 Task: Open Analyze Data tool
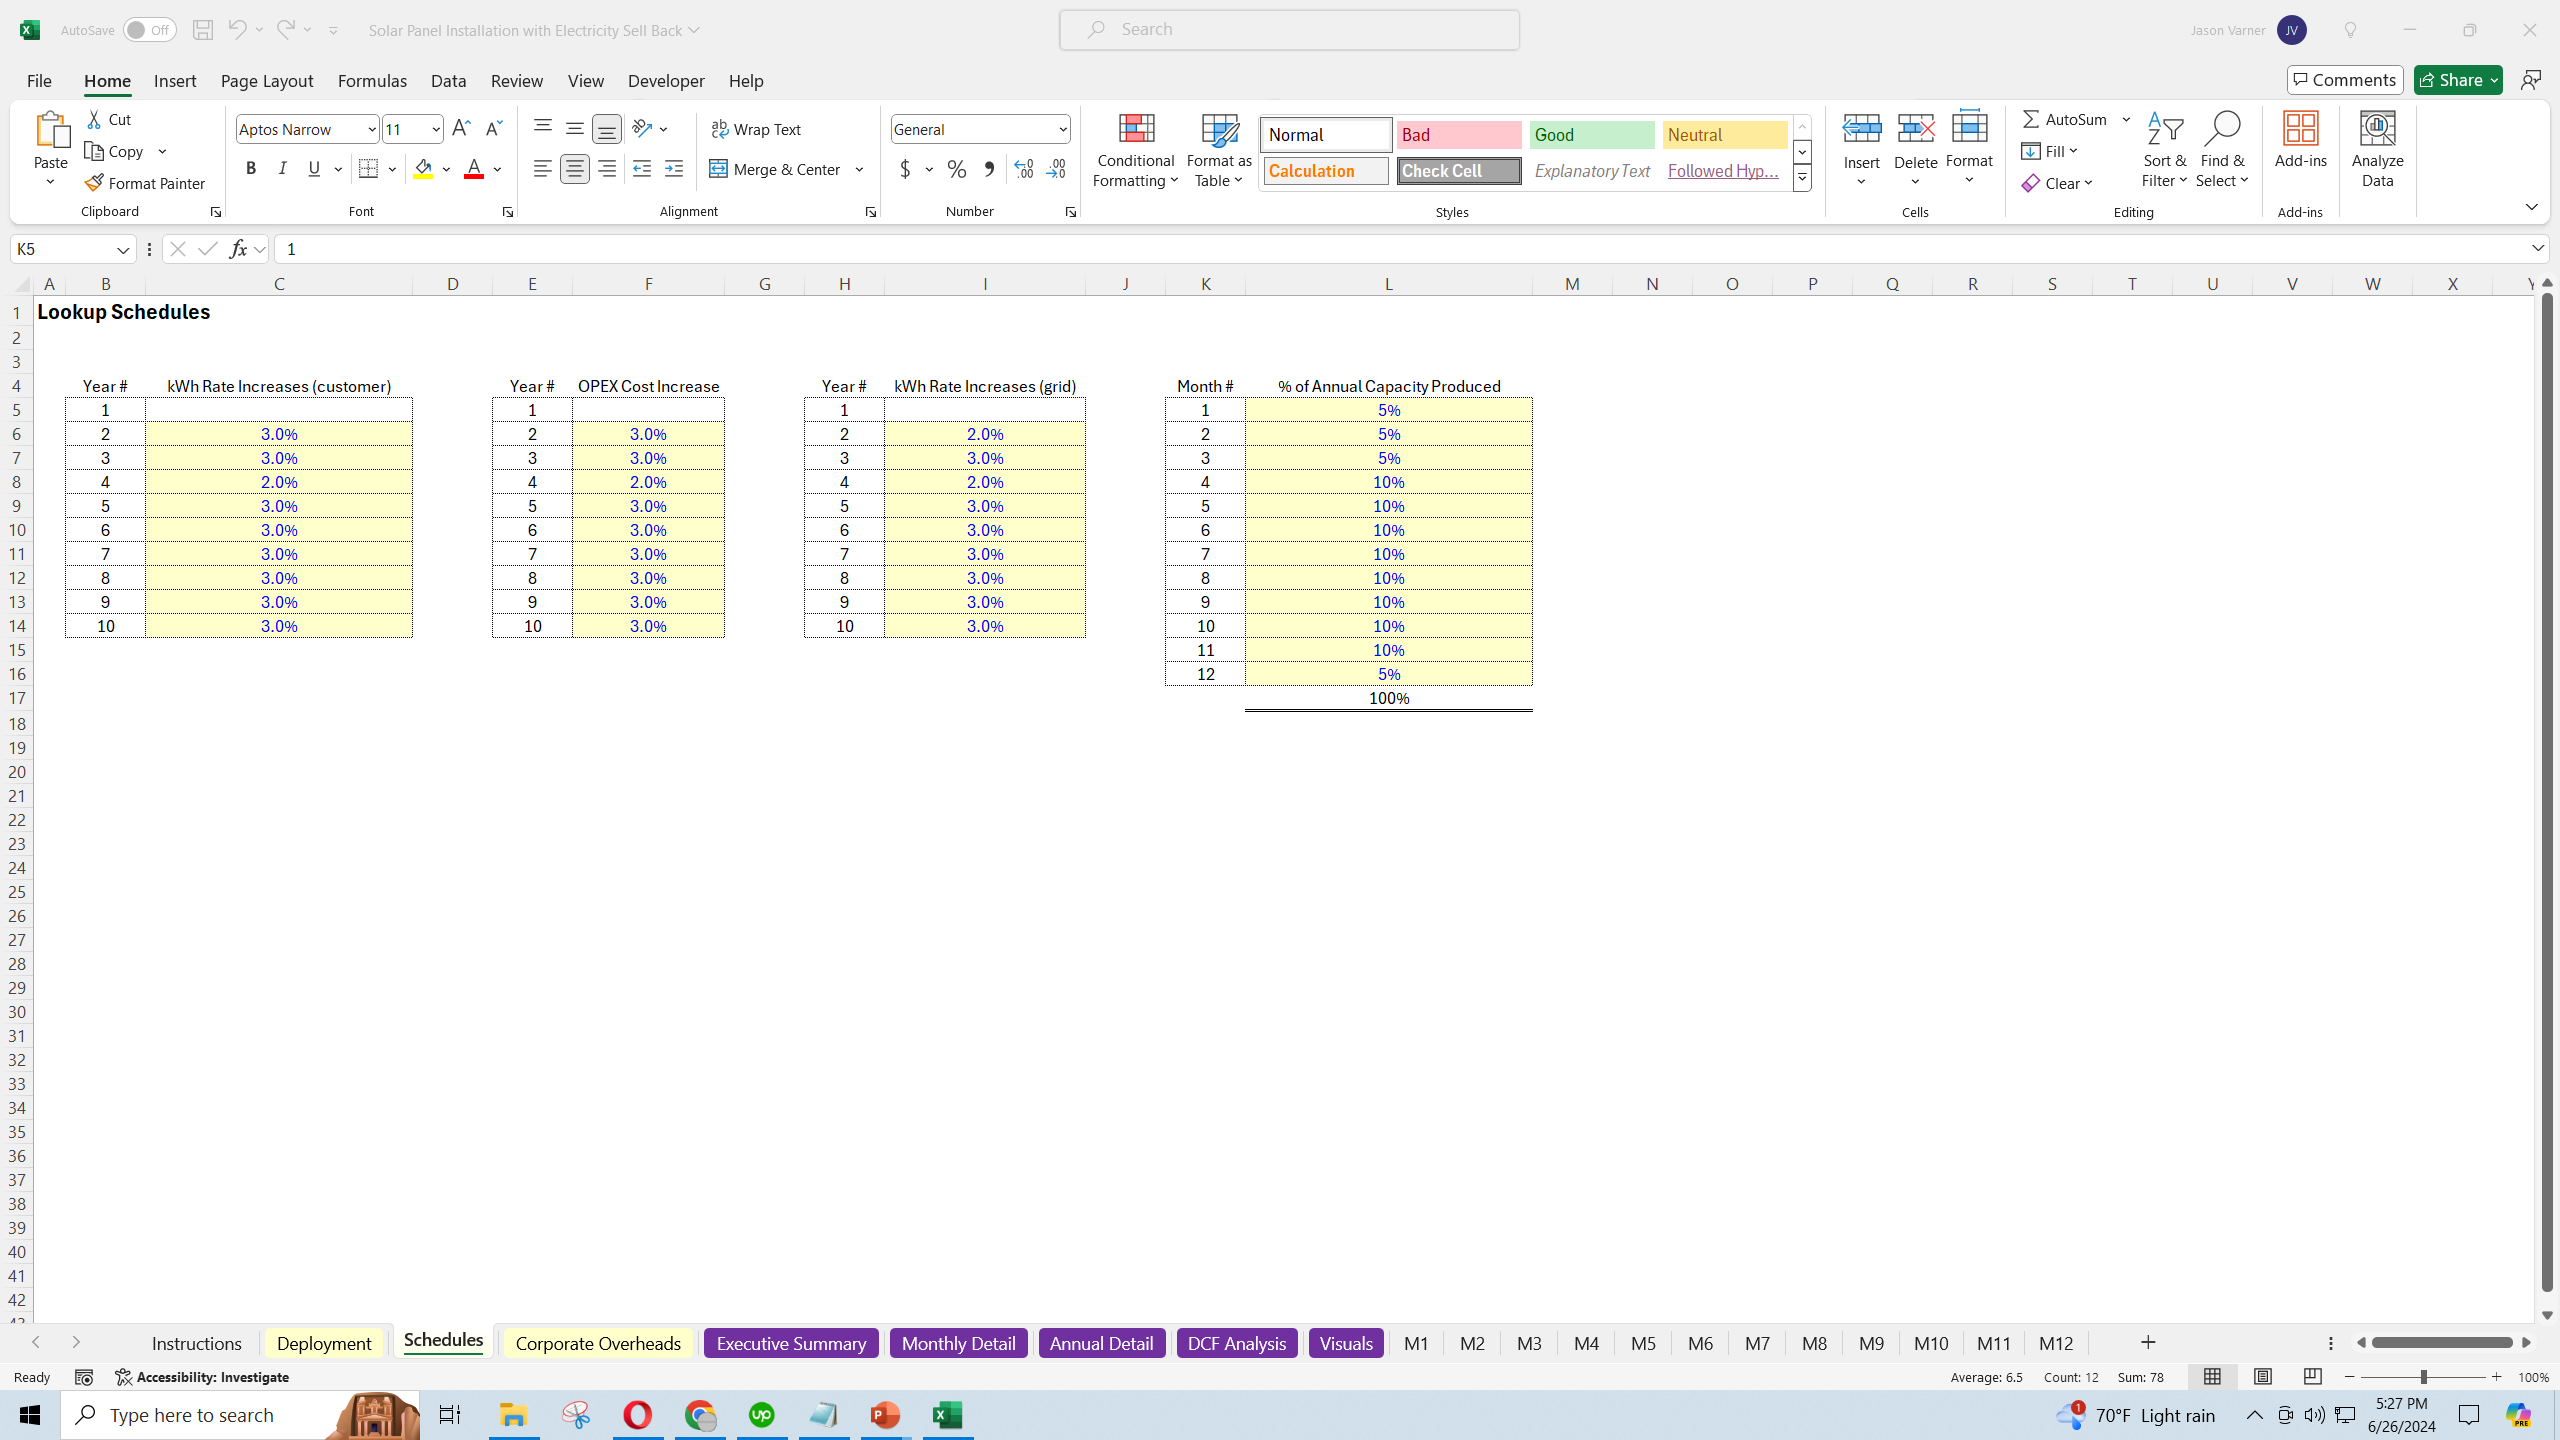point(2377,150)
